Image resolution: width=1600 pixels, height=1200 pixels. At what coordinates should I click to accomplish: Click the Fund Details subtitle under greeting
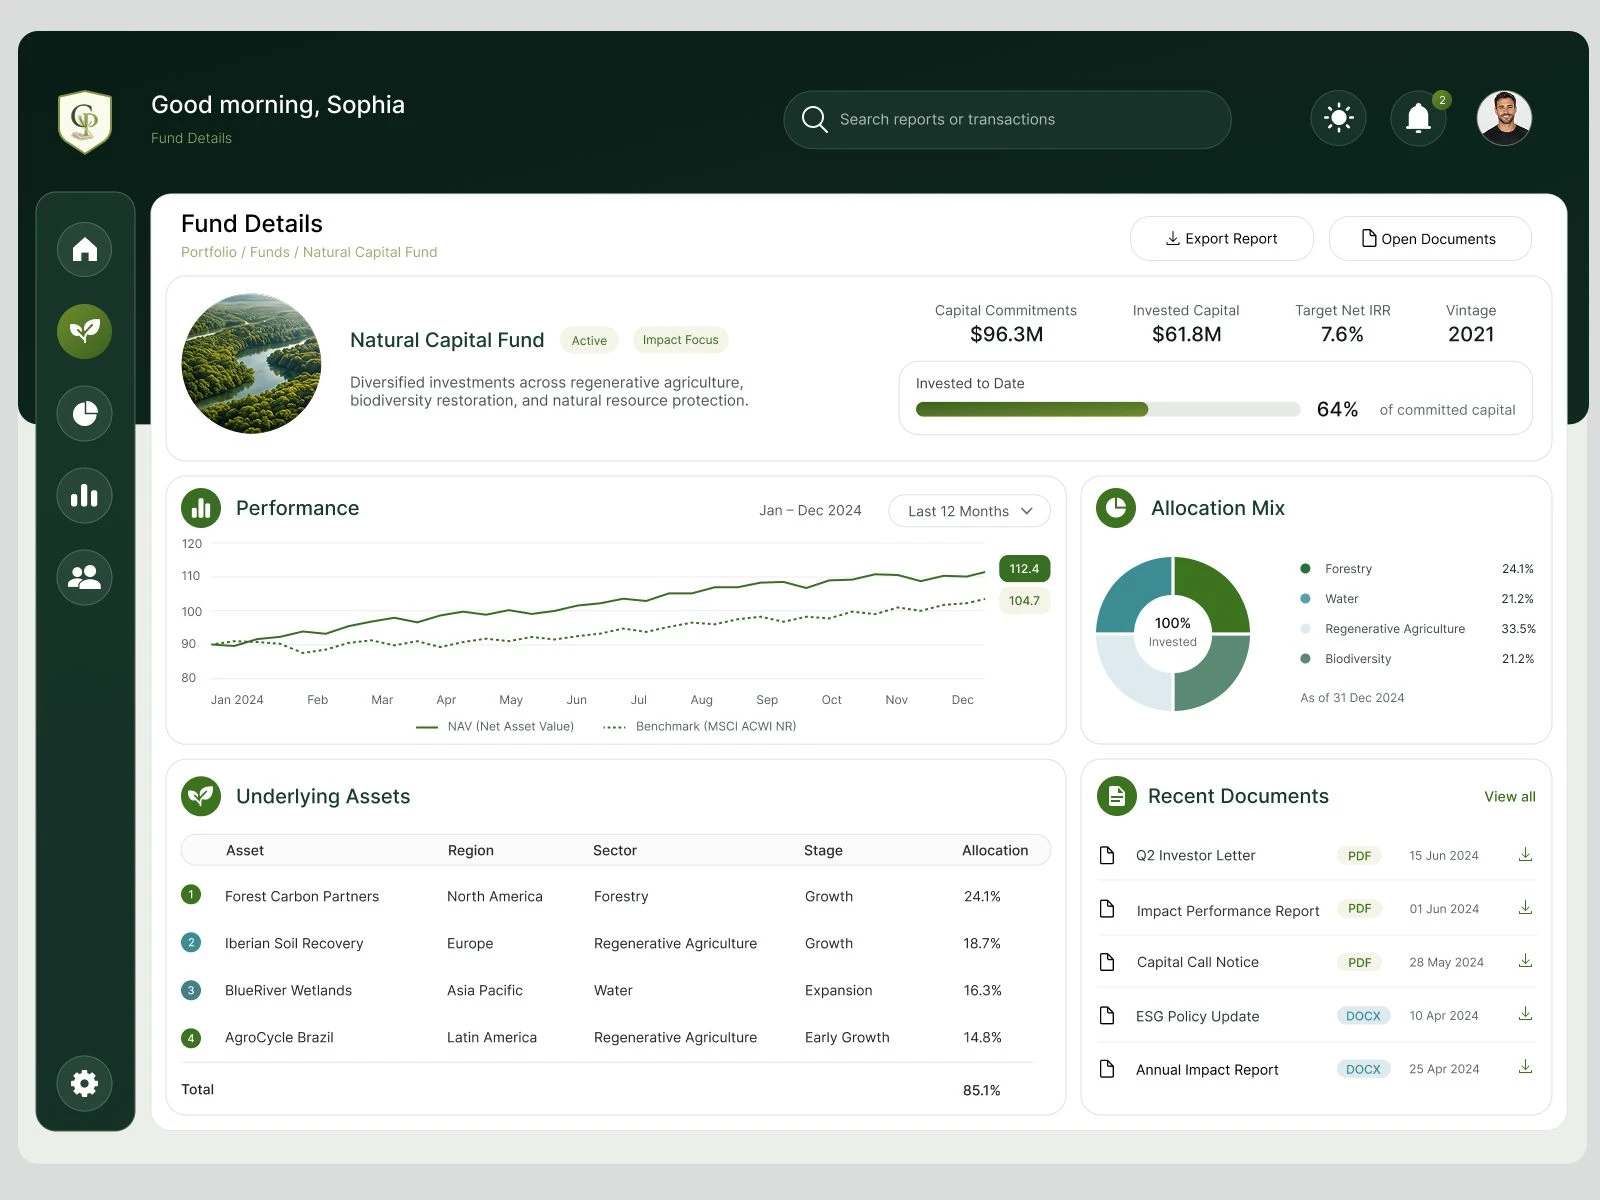[x=191, y=138]
